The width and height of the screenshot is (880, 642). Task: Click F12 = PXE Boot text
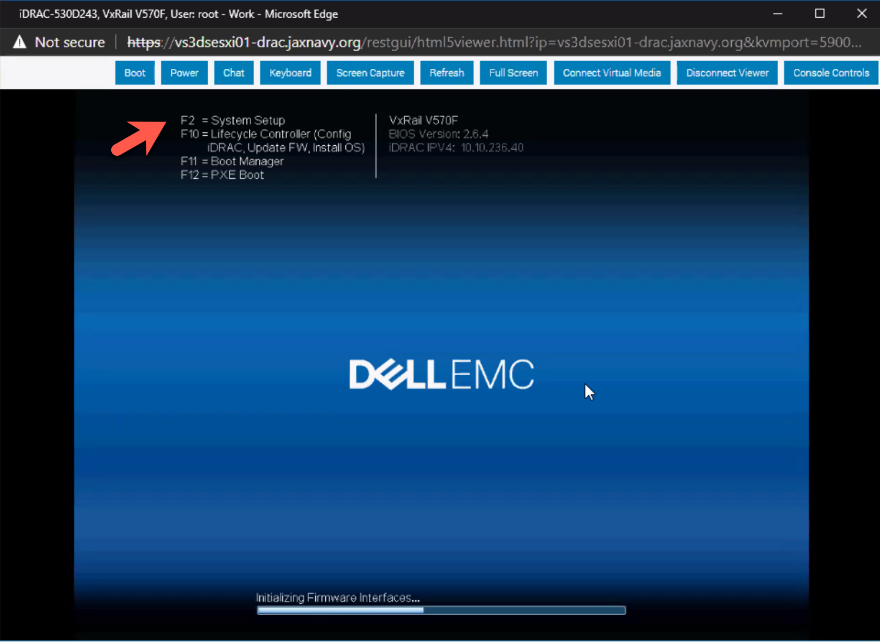(x=222, y=175)
